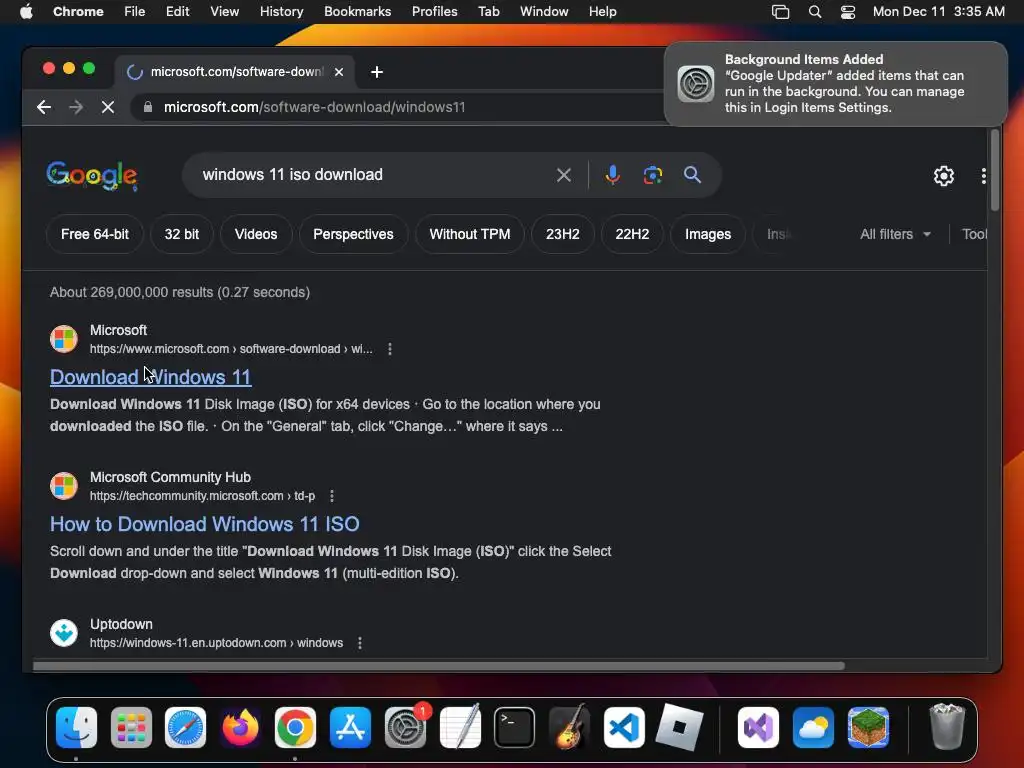1024x768 pixels.
Task: Launch GarageBand from the dock
Action: point(569,728)
